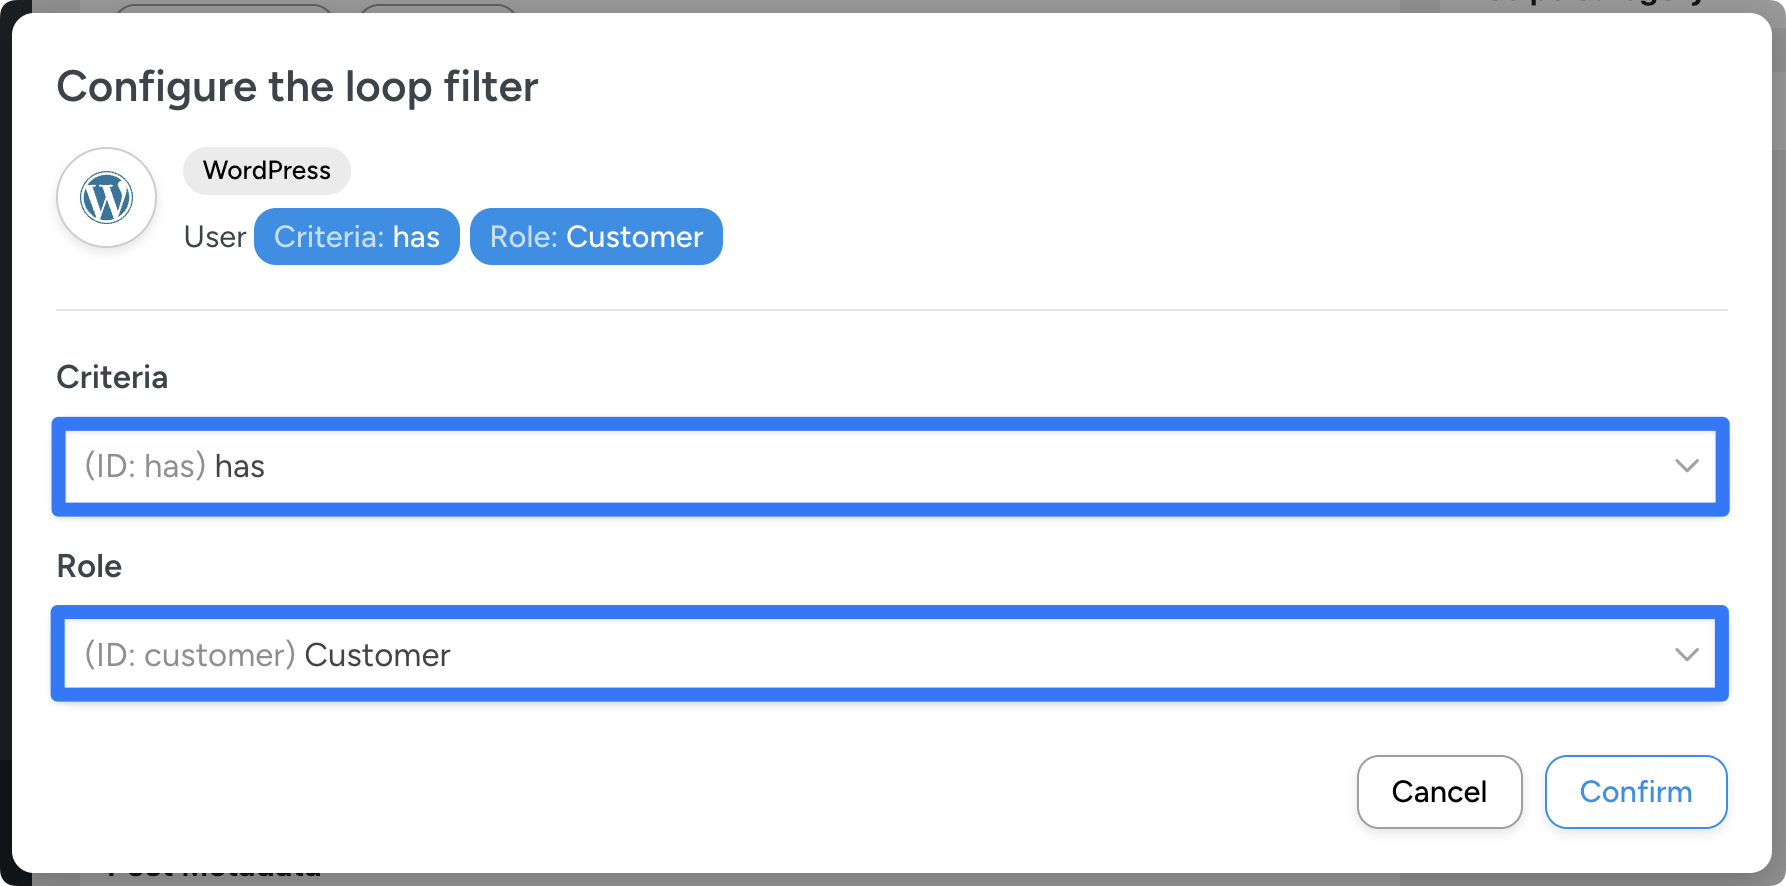The image size is (1786, 886).
Task: Click the dimmed backdrop right of the dialog
Action: [1779, 440]
